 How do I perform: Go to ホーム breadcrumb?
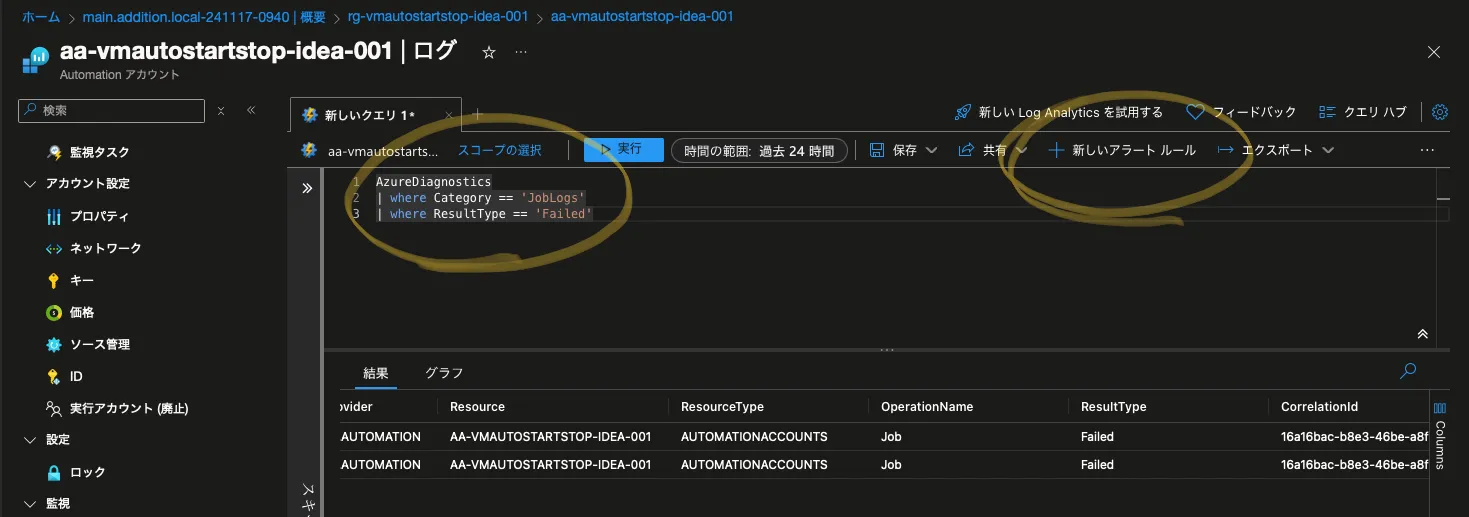click(x=40, y=17)
